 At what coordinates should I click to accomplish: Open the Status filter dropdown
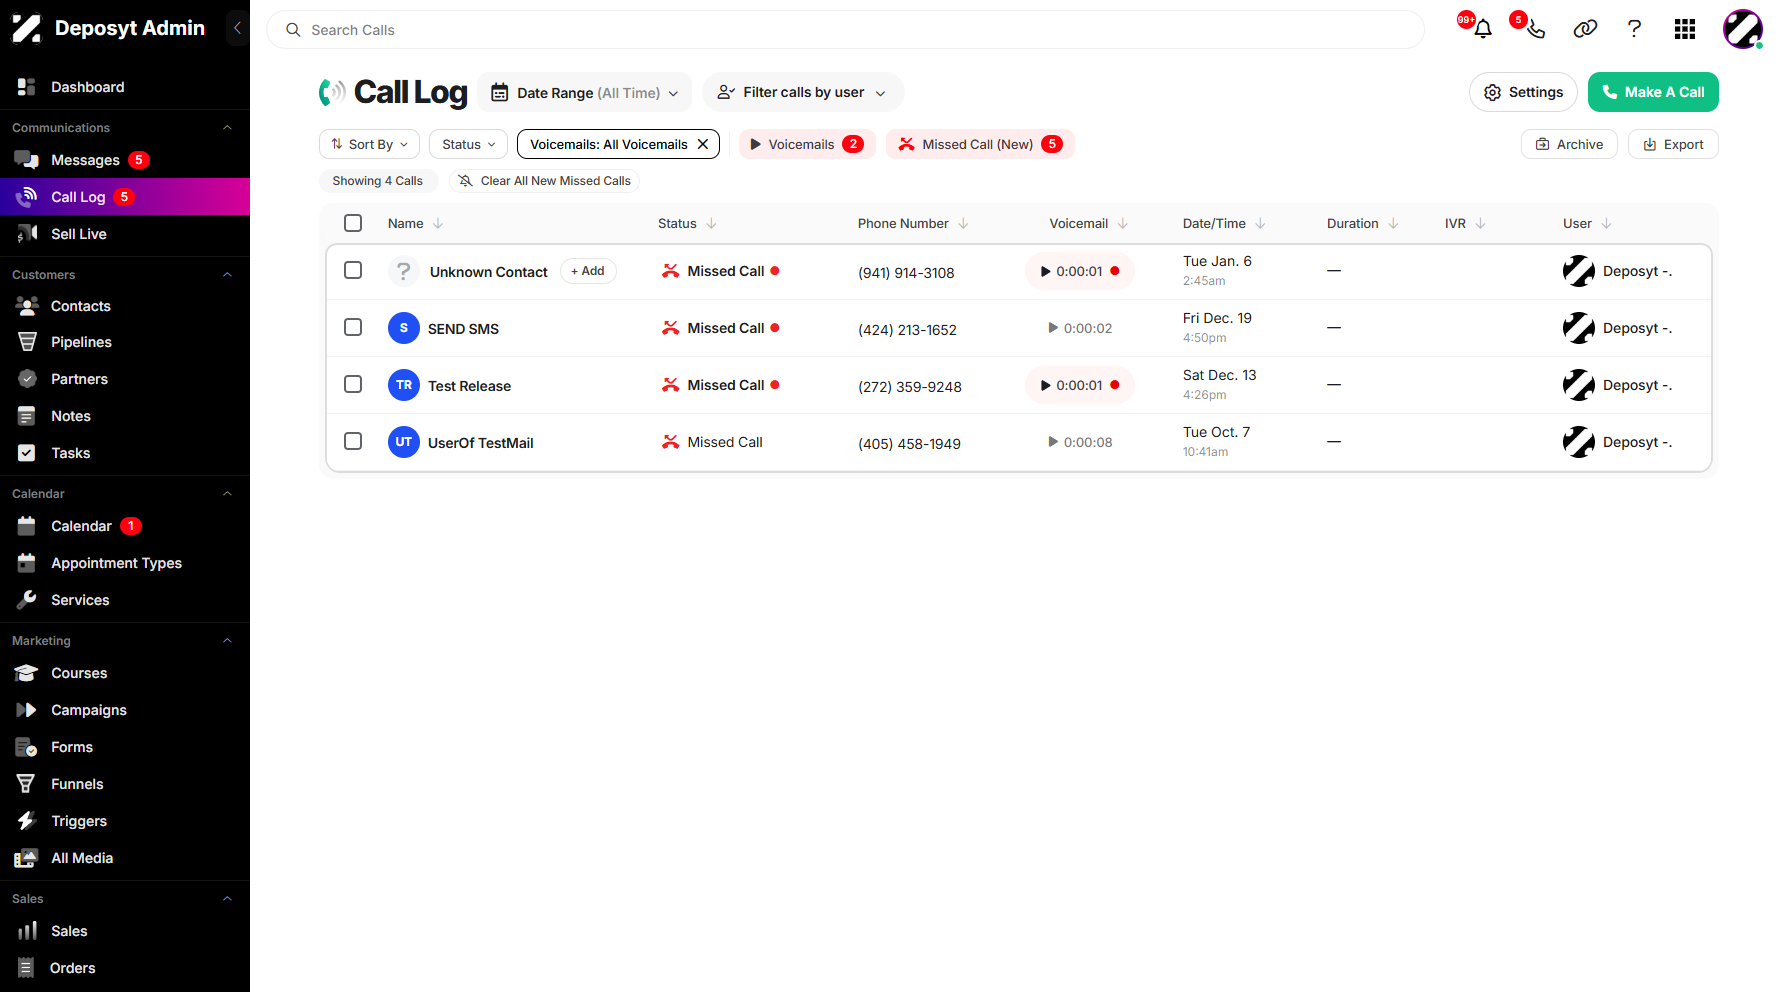[468, 144]
